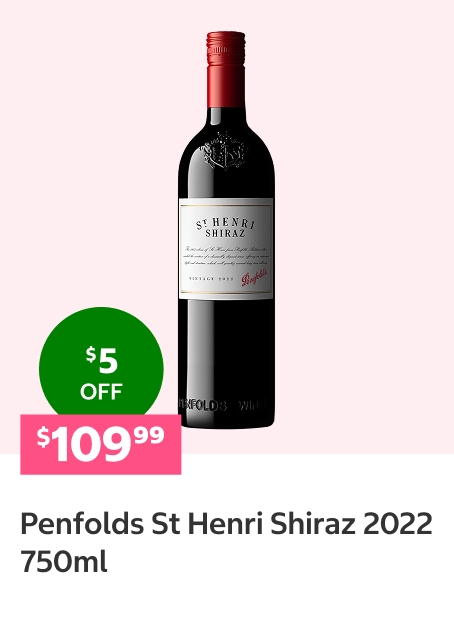Click the Penfolds St Henri Shiraz bottle image
Screen dimensions: 454x620
(226, 230)
